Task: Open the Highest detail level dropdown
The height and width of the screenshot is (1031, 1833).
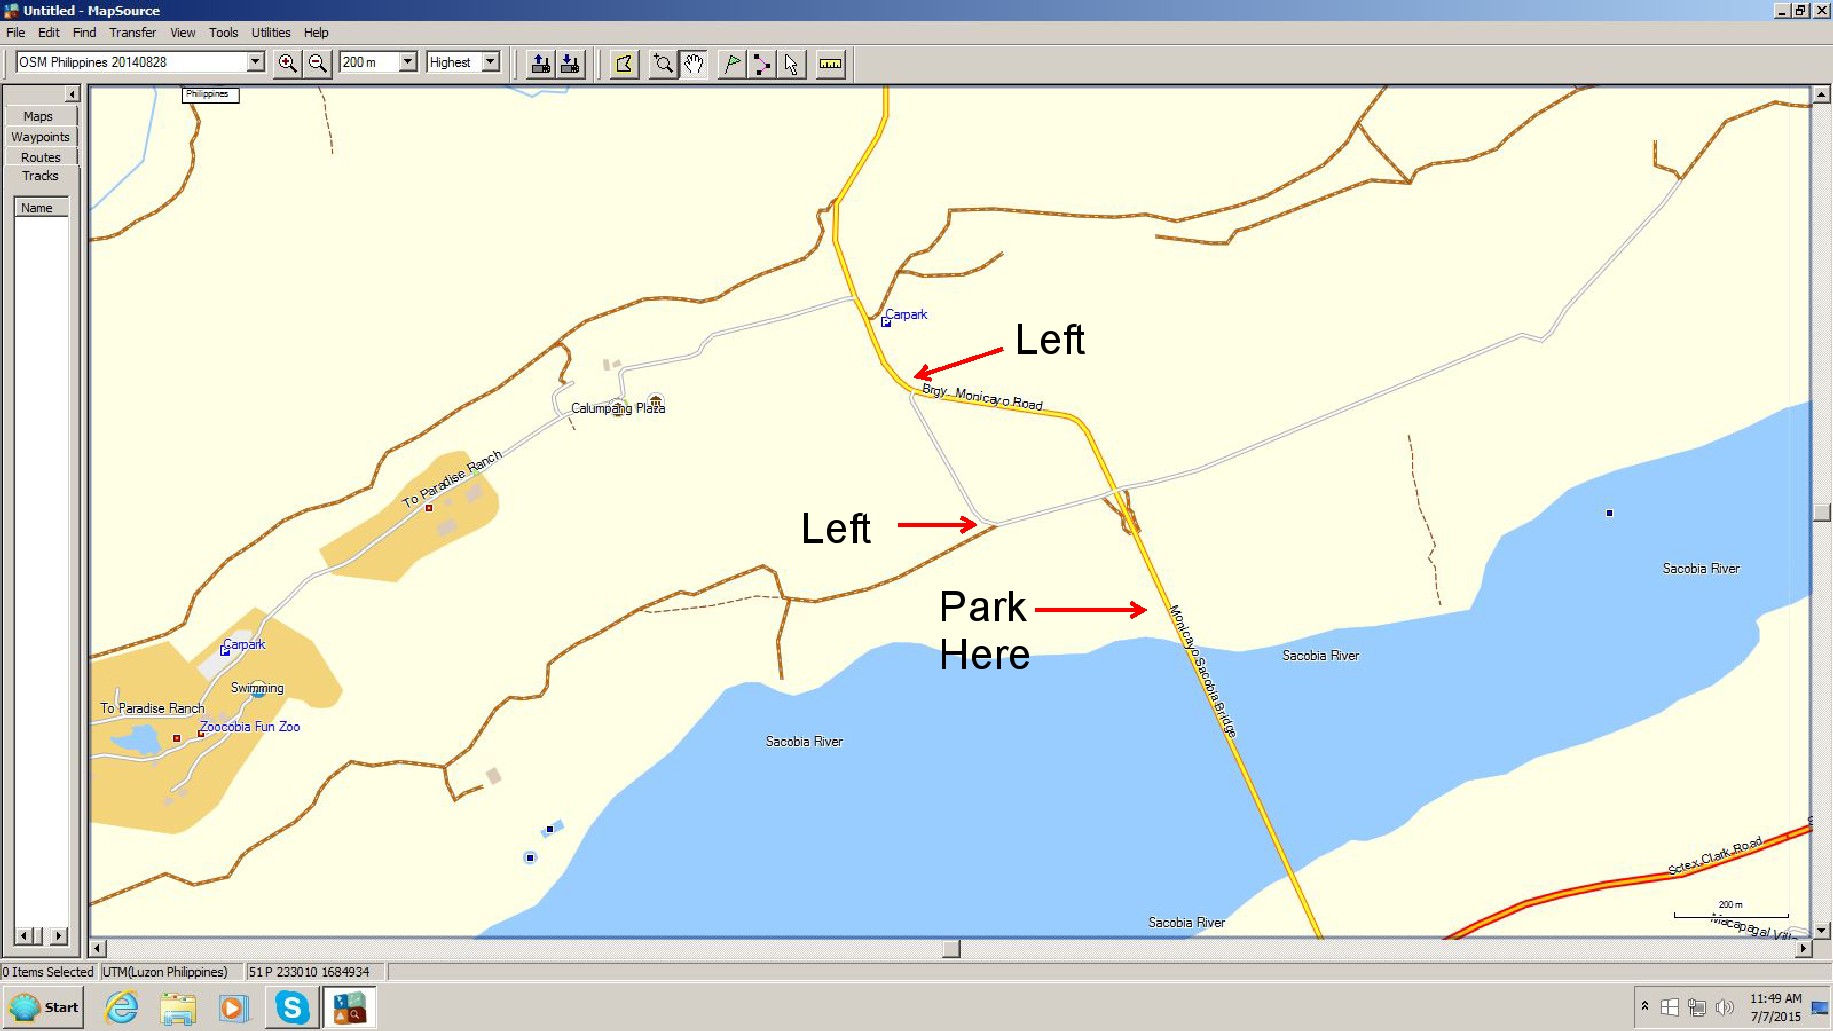Action: click(x=490, y=62)
